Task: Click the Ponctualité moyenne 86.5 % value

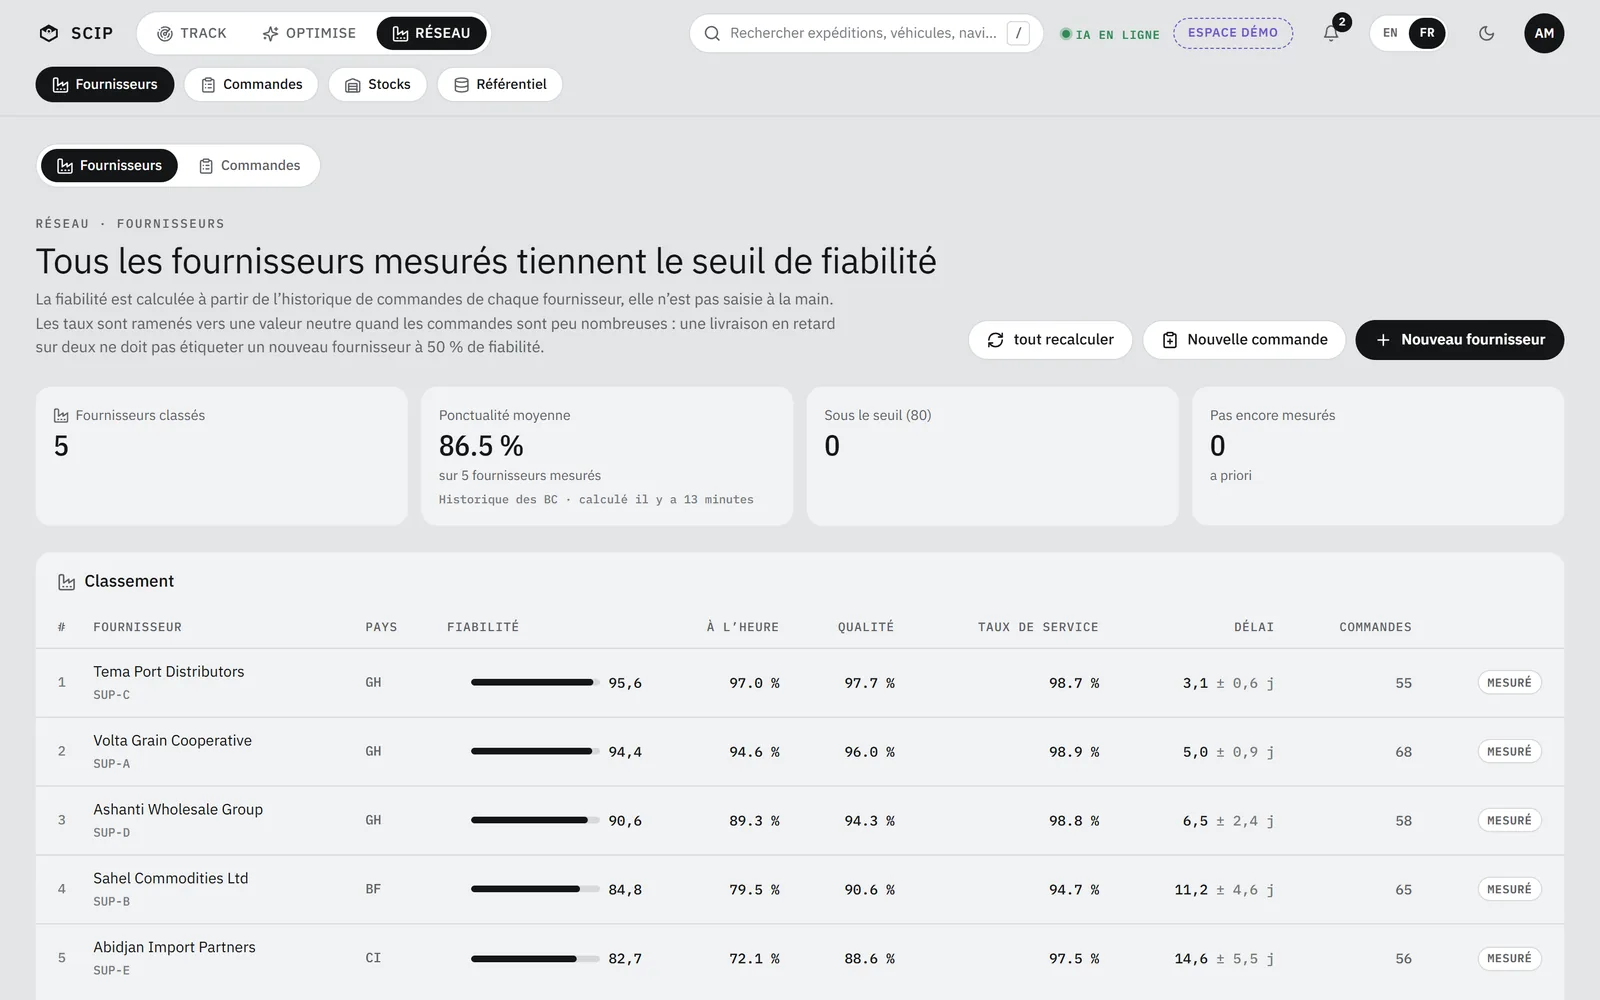Action: pos(481,446)
